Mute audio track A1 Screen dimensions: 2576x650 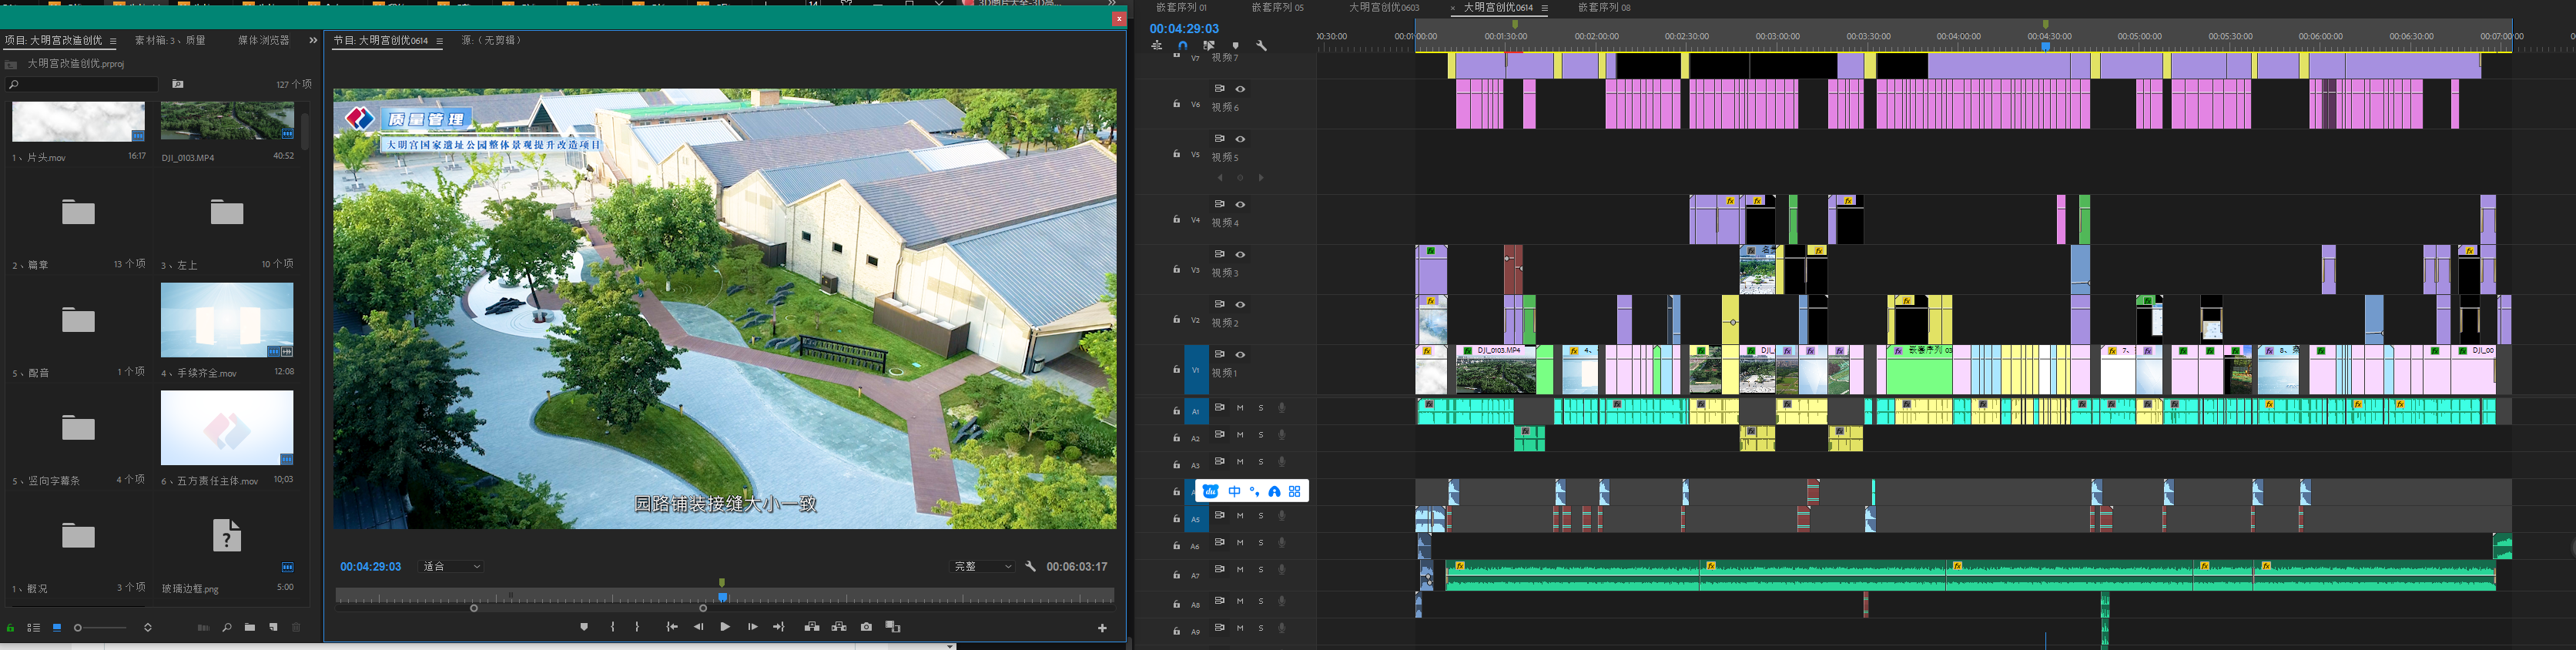[x=1240, y=408]
